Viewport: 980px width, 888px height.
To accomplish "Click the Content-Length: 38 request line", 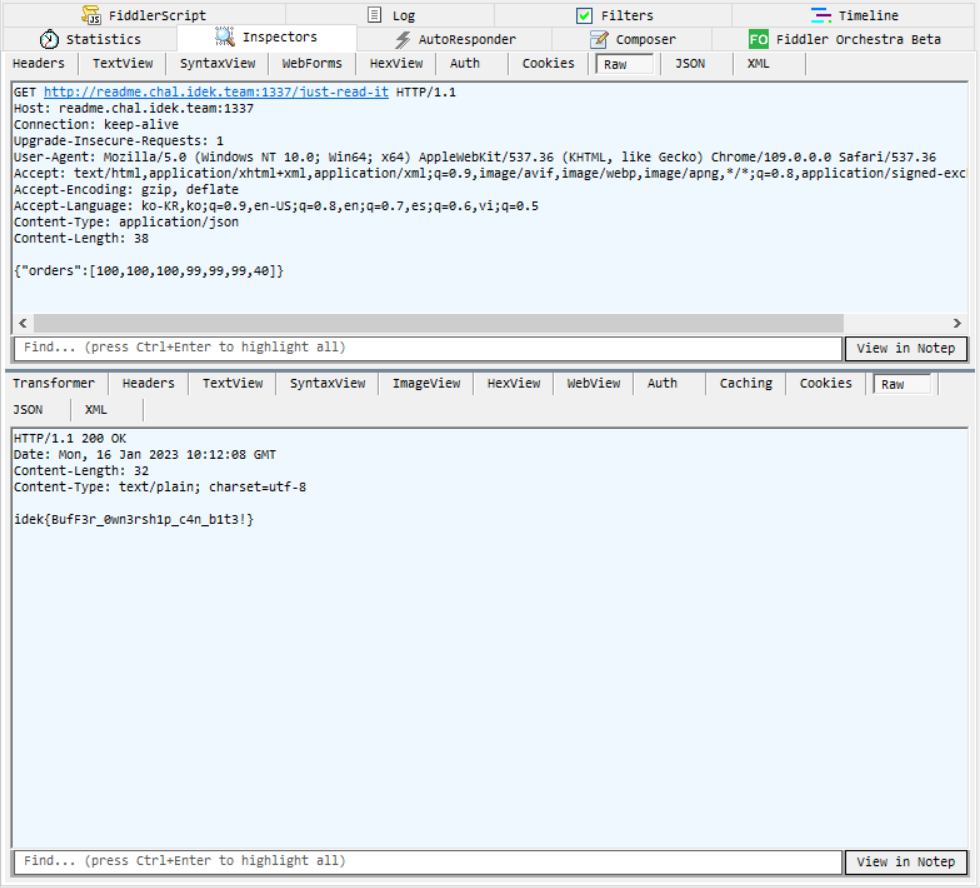I will coord(81,239).
